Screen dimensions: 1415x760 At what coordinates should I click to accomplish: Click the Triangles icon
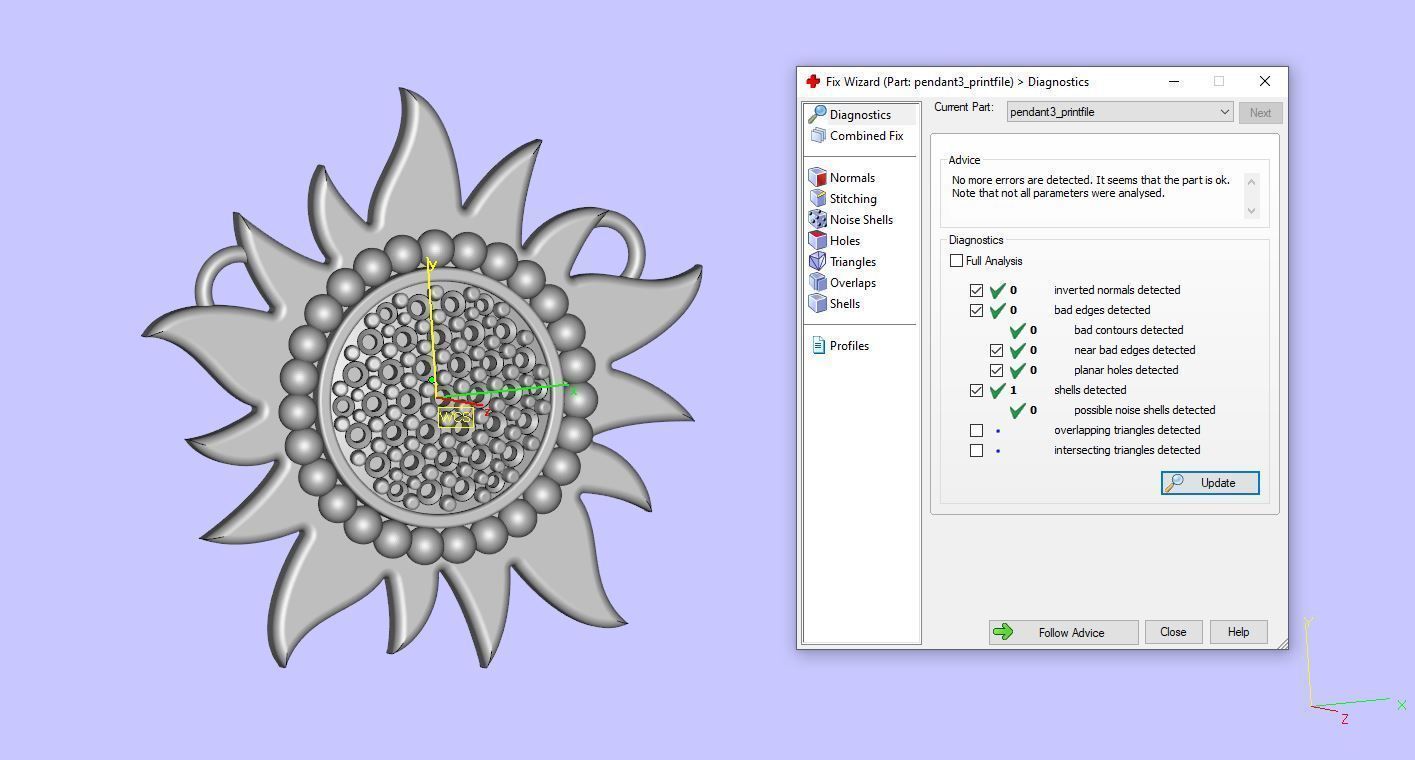[818, 262]
